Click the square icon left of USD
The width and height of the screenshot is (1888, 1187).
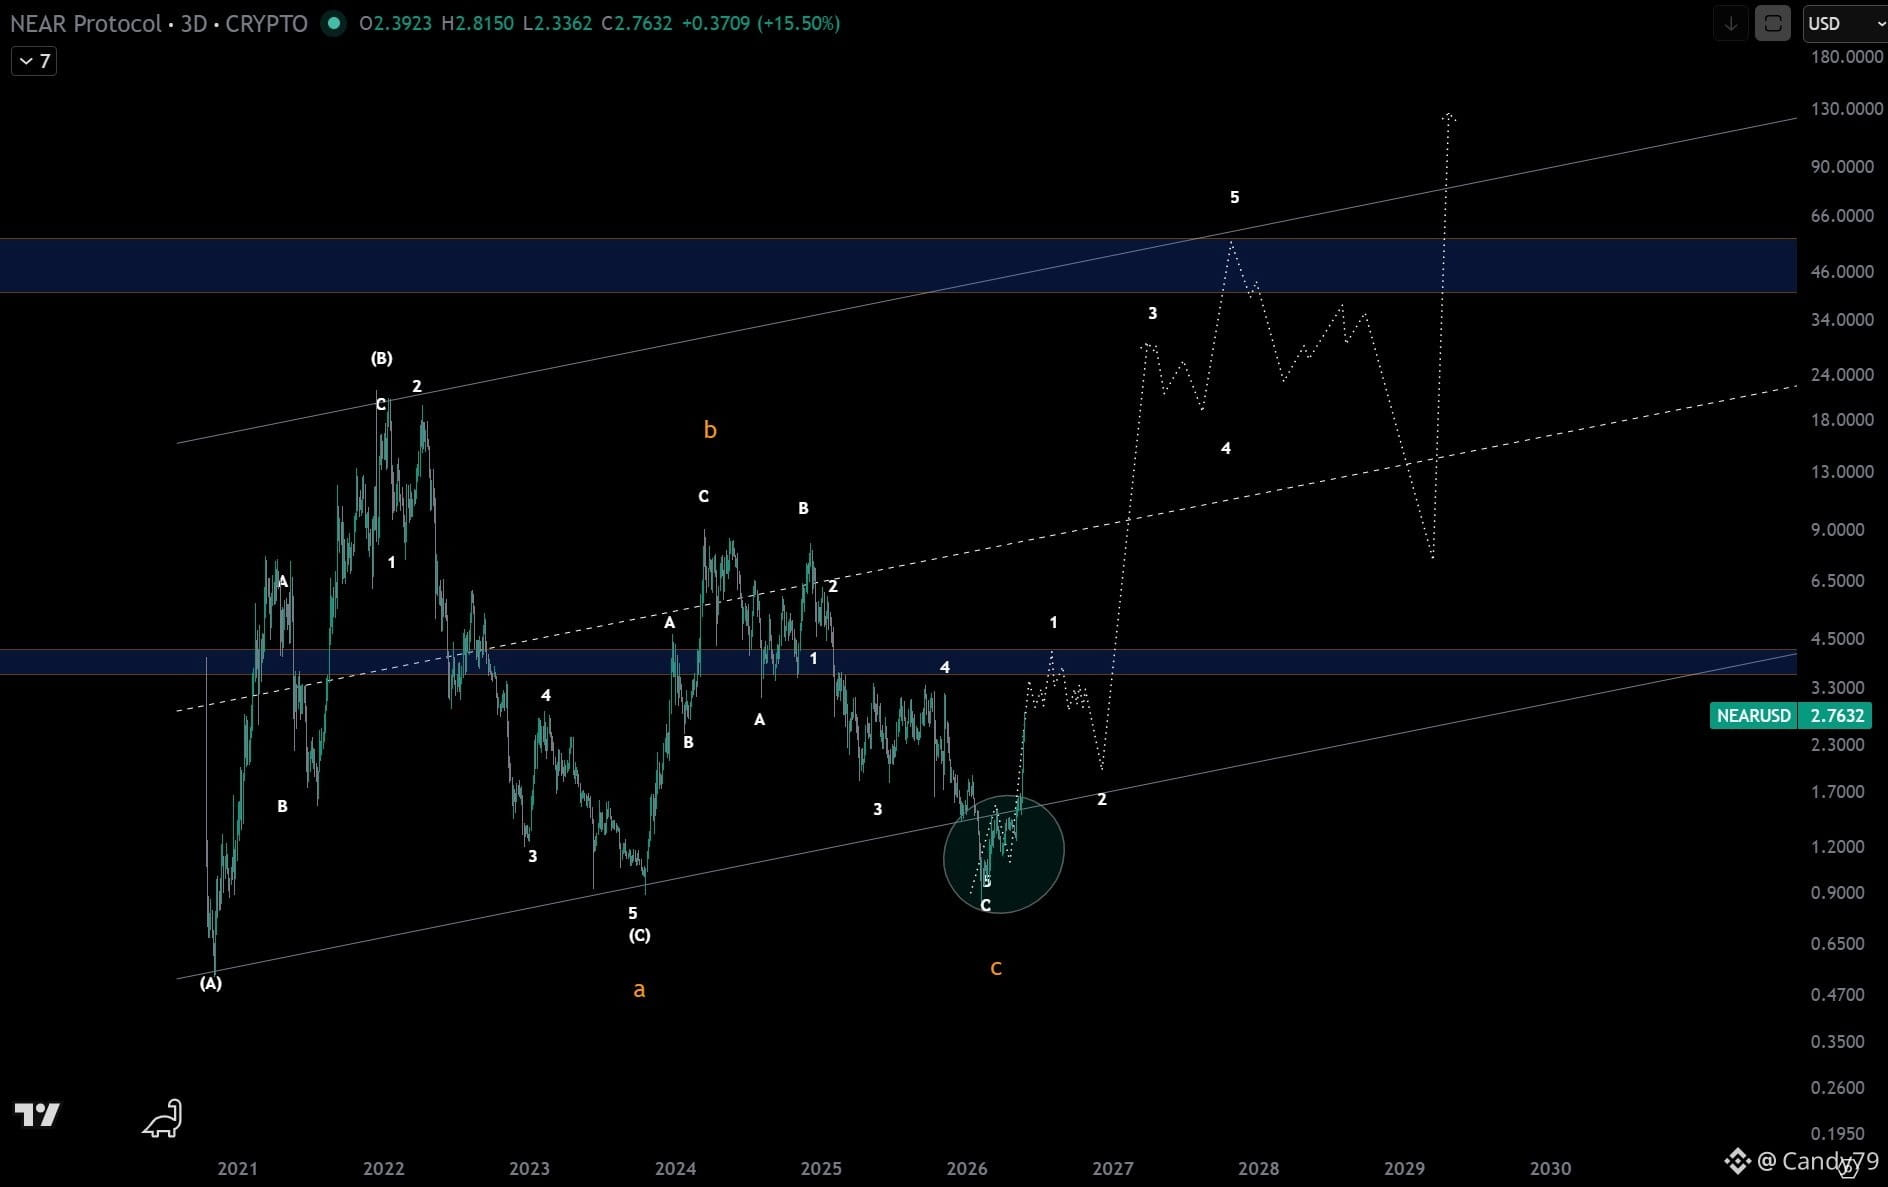[x=1773, y=23]
